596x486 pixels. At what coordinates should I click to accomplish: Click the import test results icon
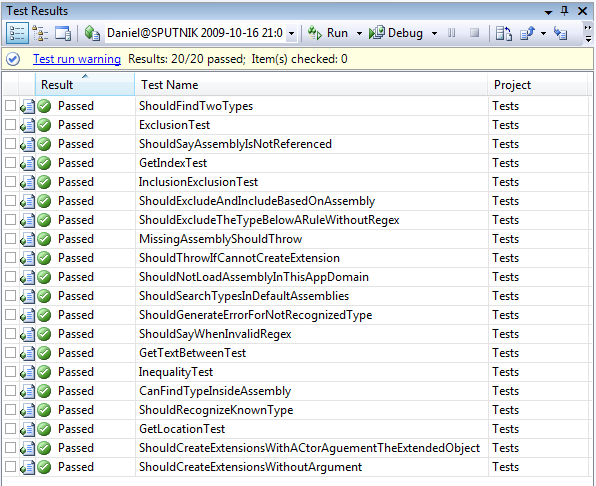(504, 33)
